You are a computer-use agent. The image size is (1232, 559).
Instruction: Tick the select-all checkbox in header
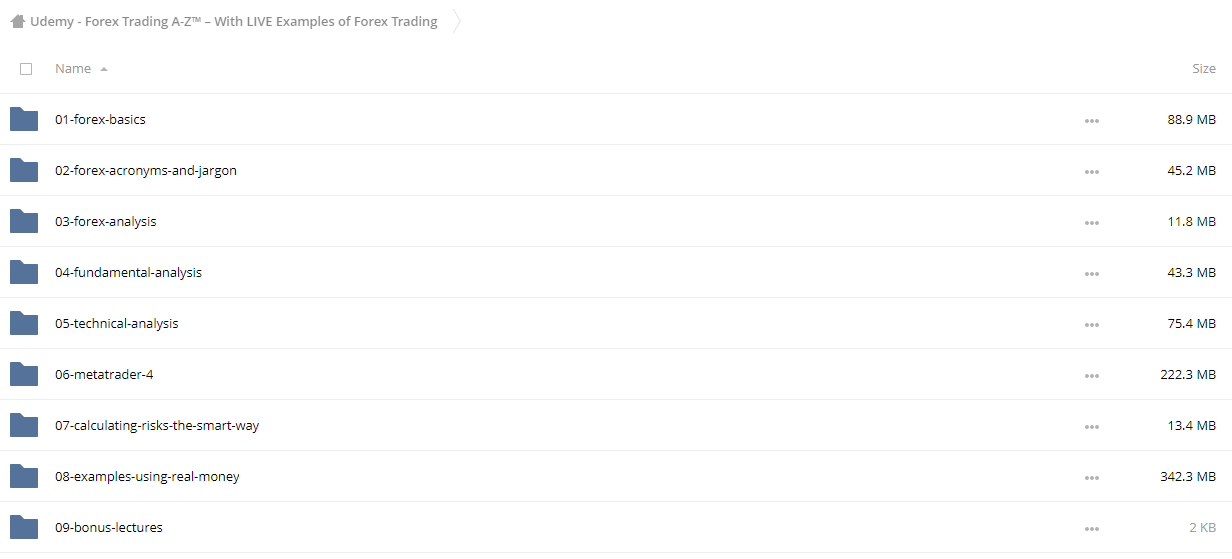pyautogui.click(x=26, y=69)
